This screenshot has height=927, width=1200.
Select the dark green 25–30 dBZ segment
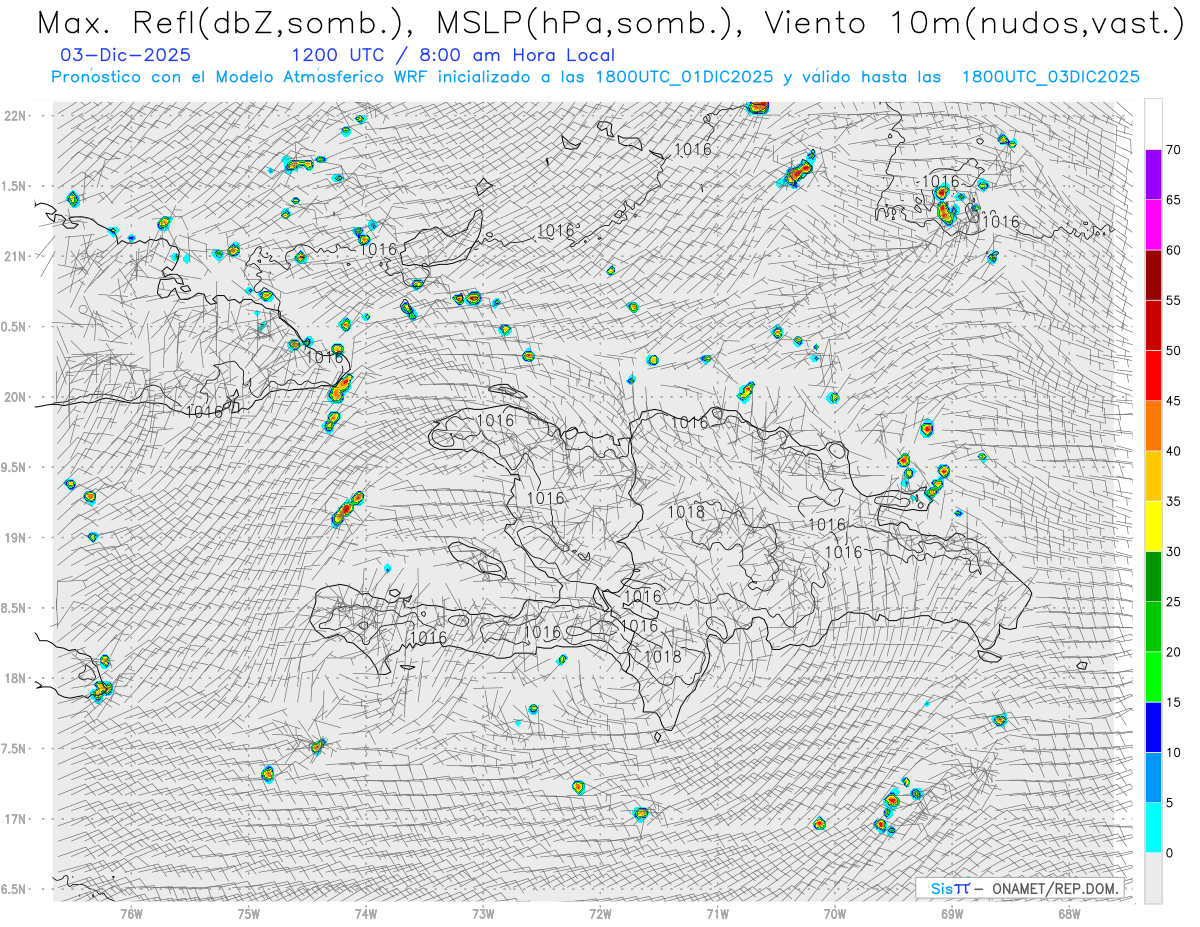coord(1153,577)
